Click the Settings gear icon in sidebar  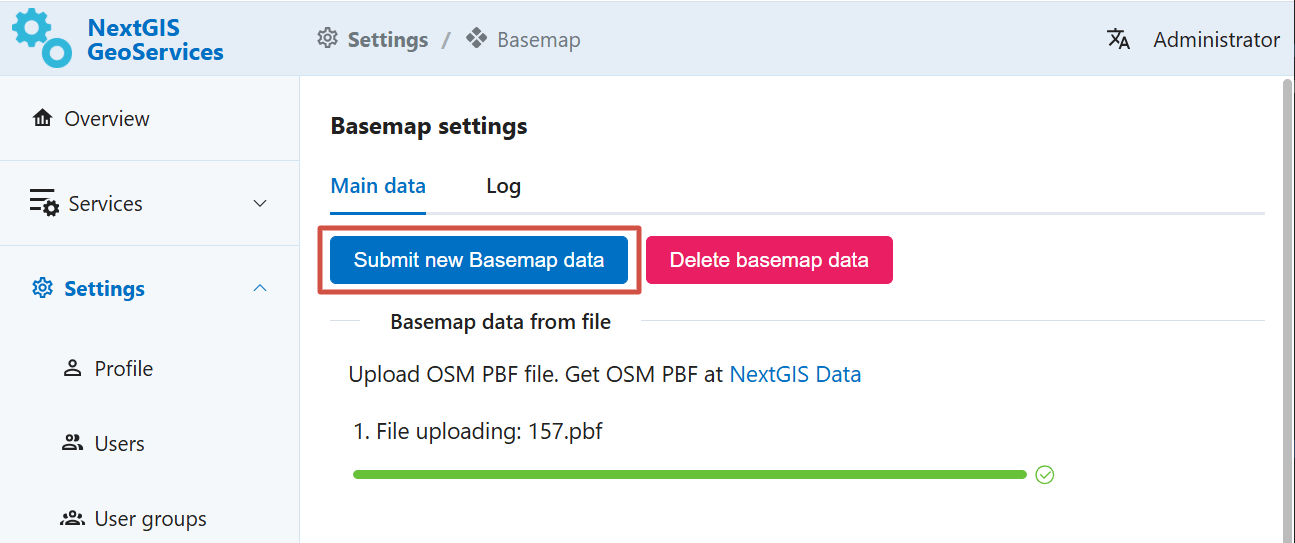click(42, 289)
